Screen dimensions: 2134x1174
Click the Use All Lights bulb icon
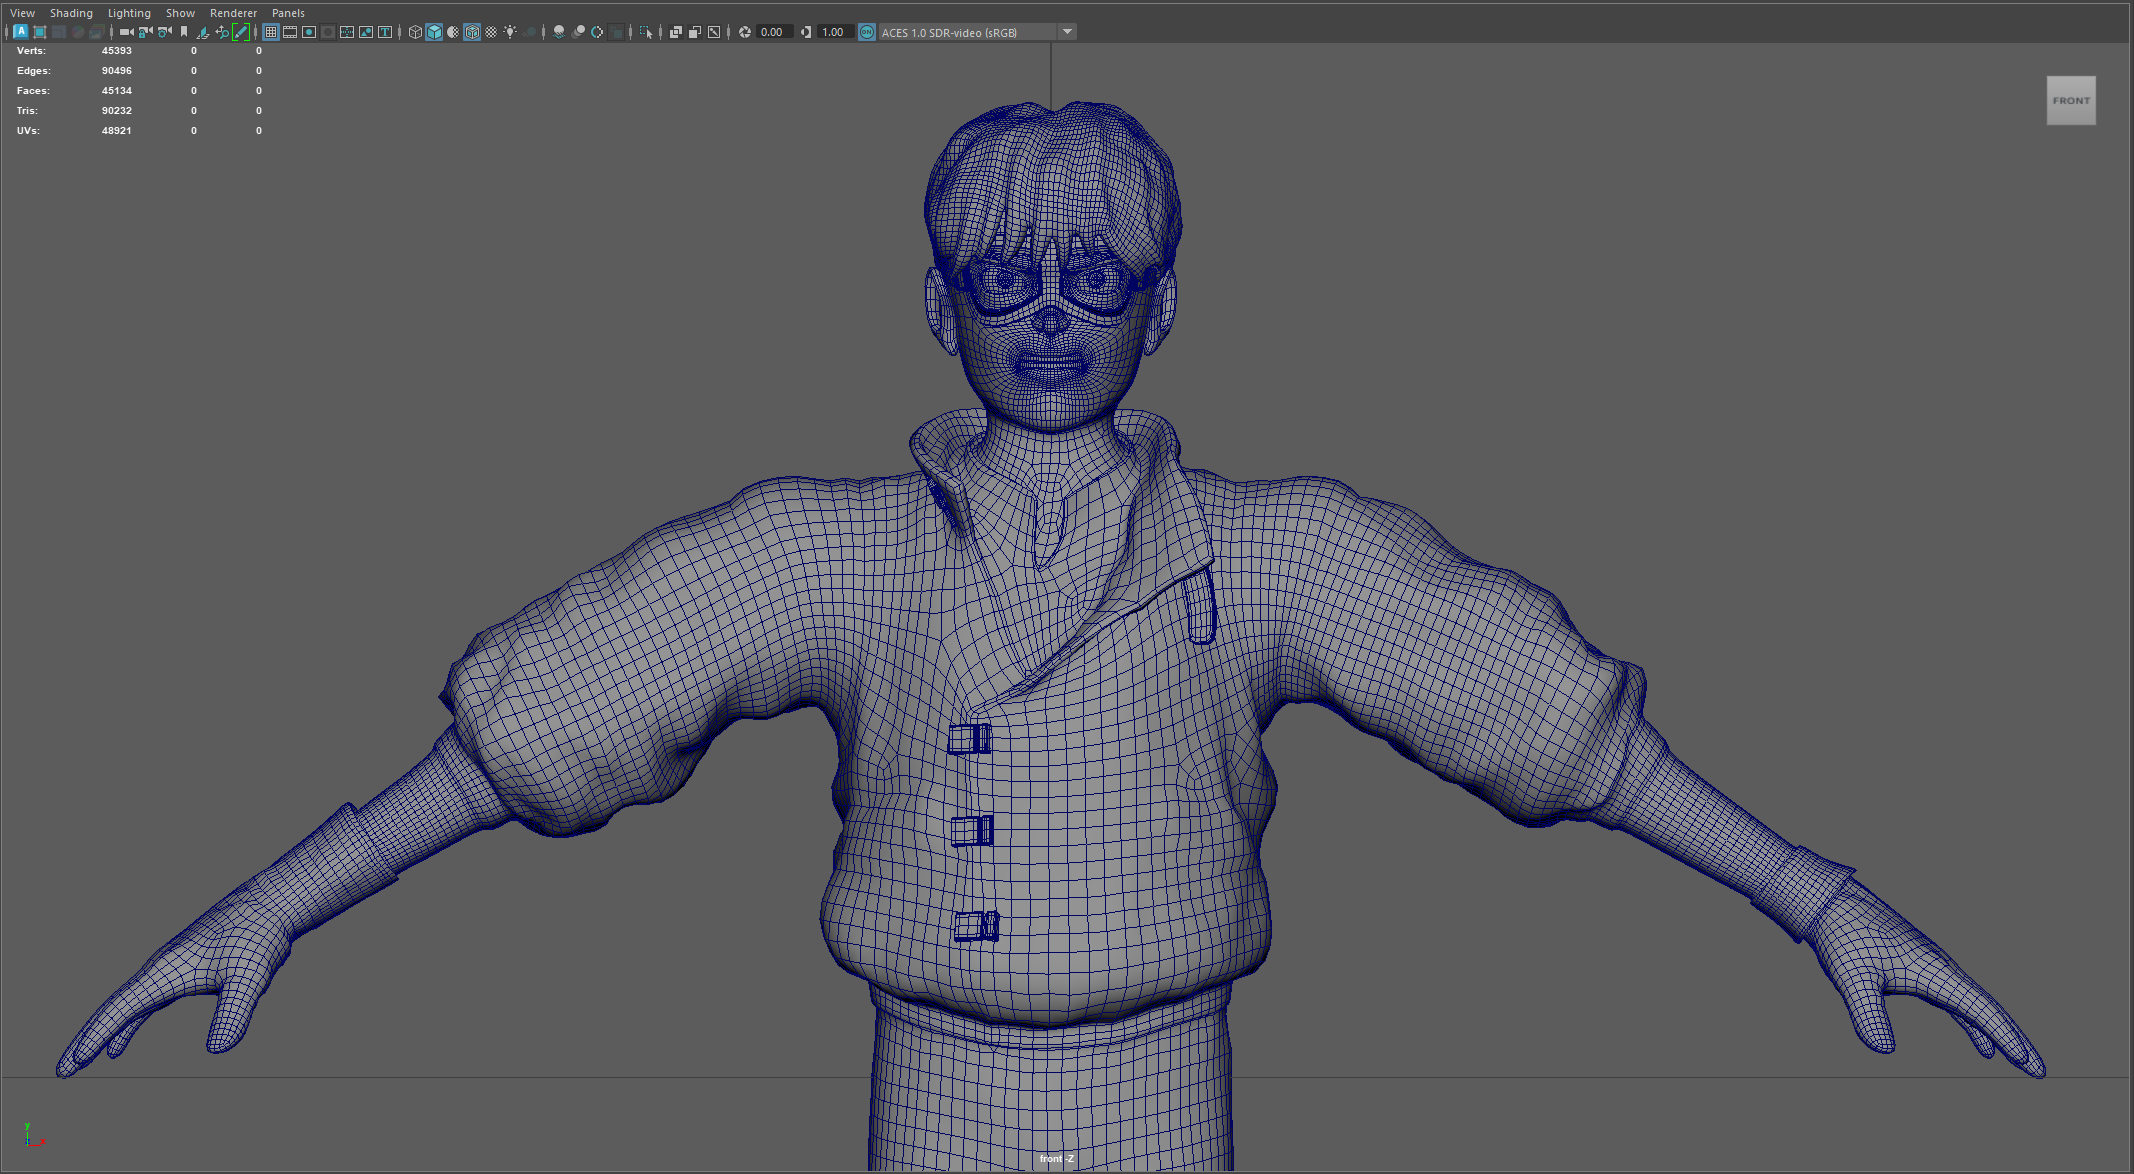coord(510,32)
